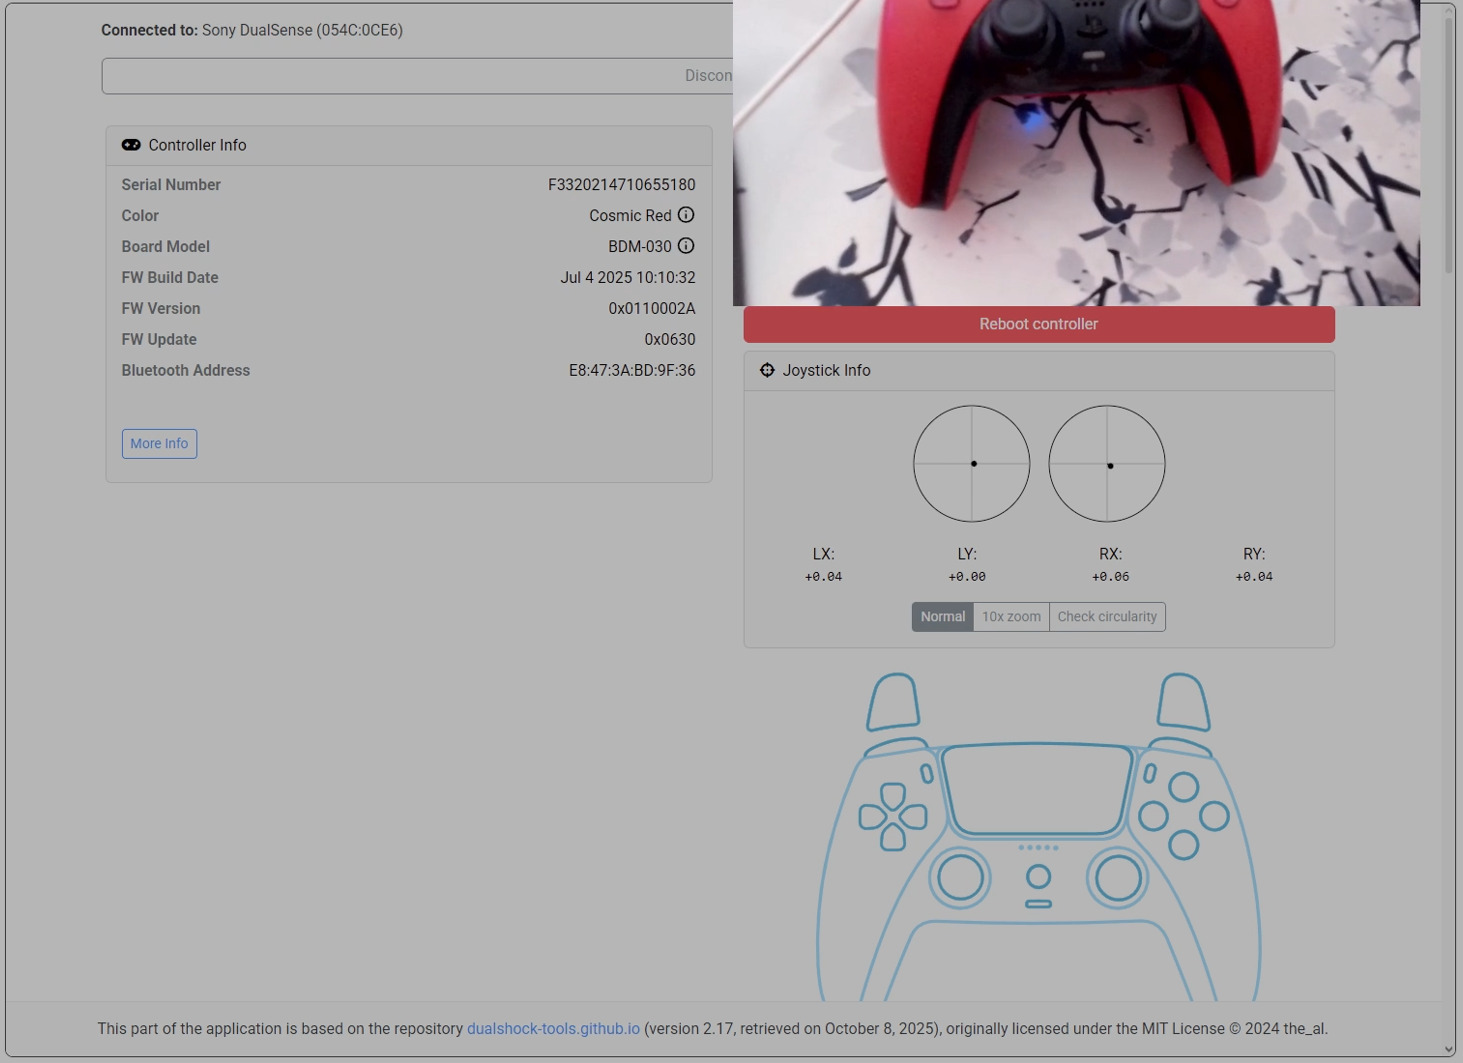Click the partially hidden Disconnect button
This screenshot has height=1063, width=1463.
point(417,76)
